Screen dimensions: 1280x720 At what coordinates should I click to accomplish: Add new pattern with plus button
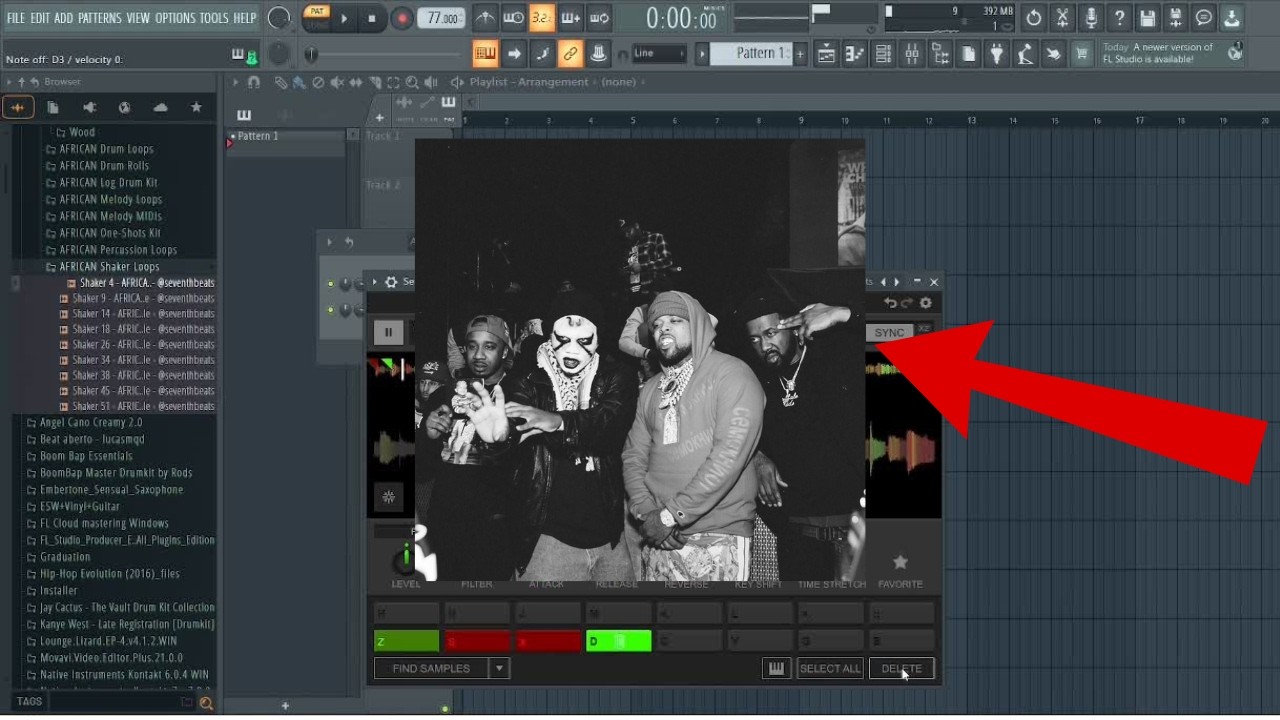pos(800,54)
